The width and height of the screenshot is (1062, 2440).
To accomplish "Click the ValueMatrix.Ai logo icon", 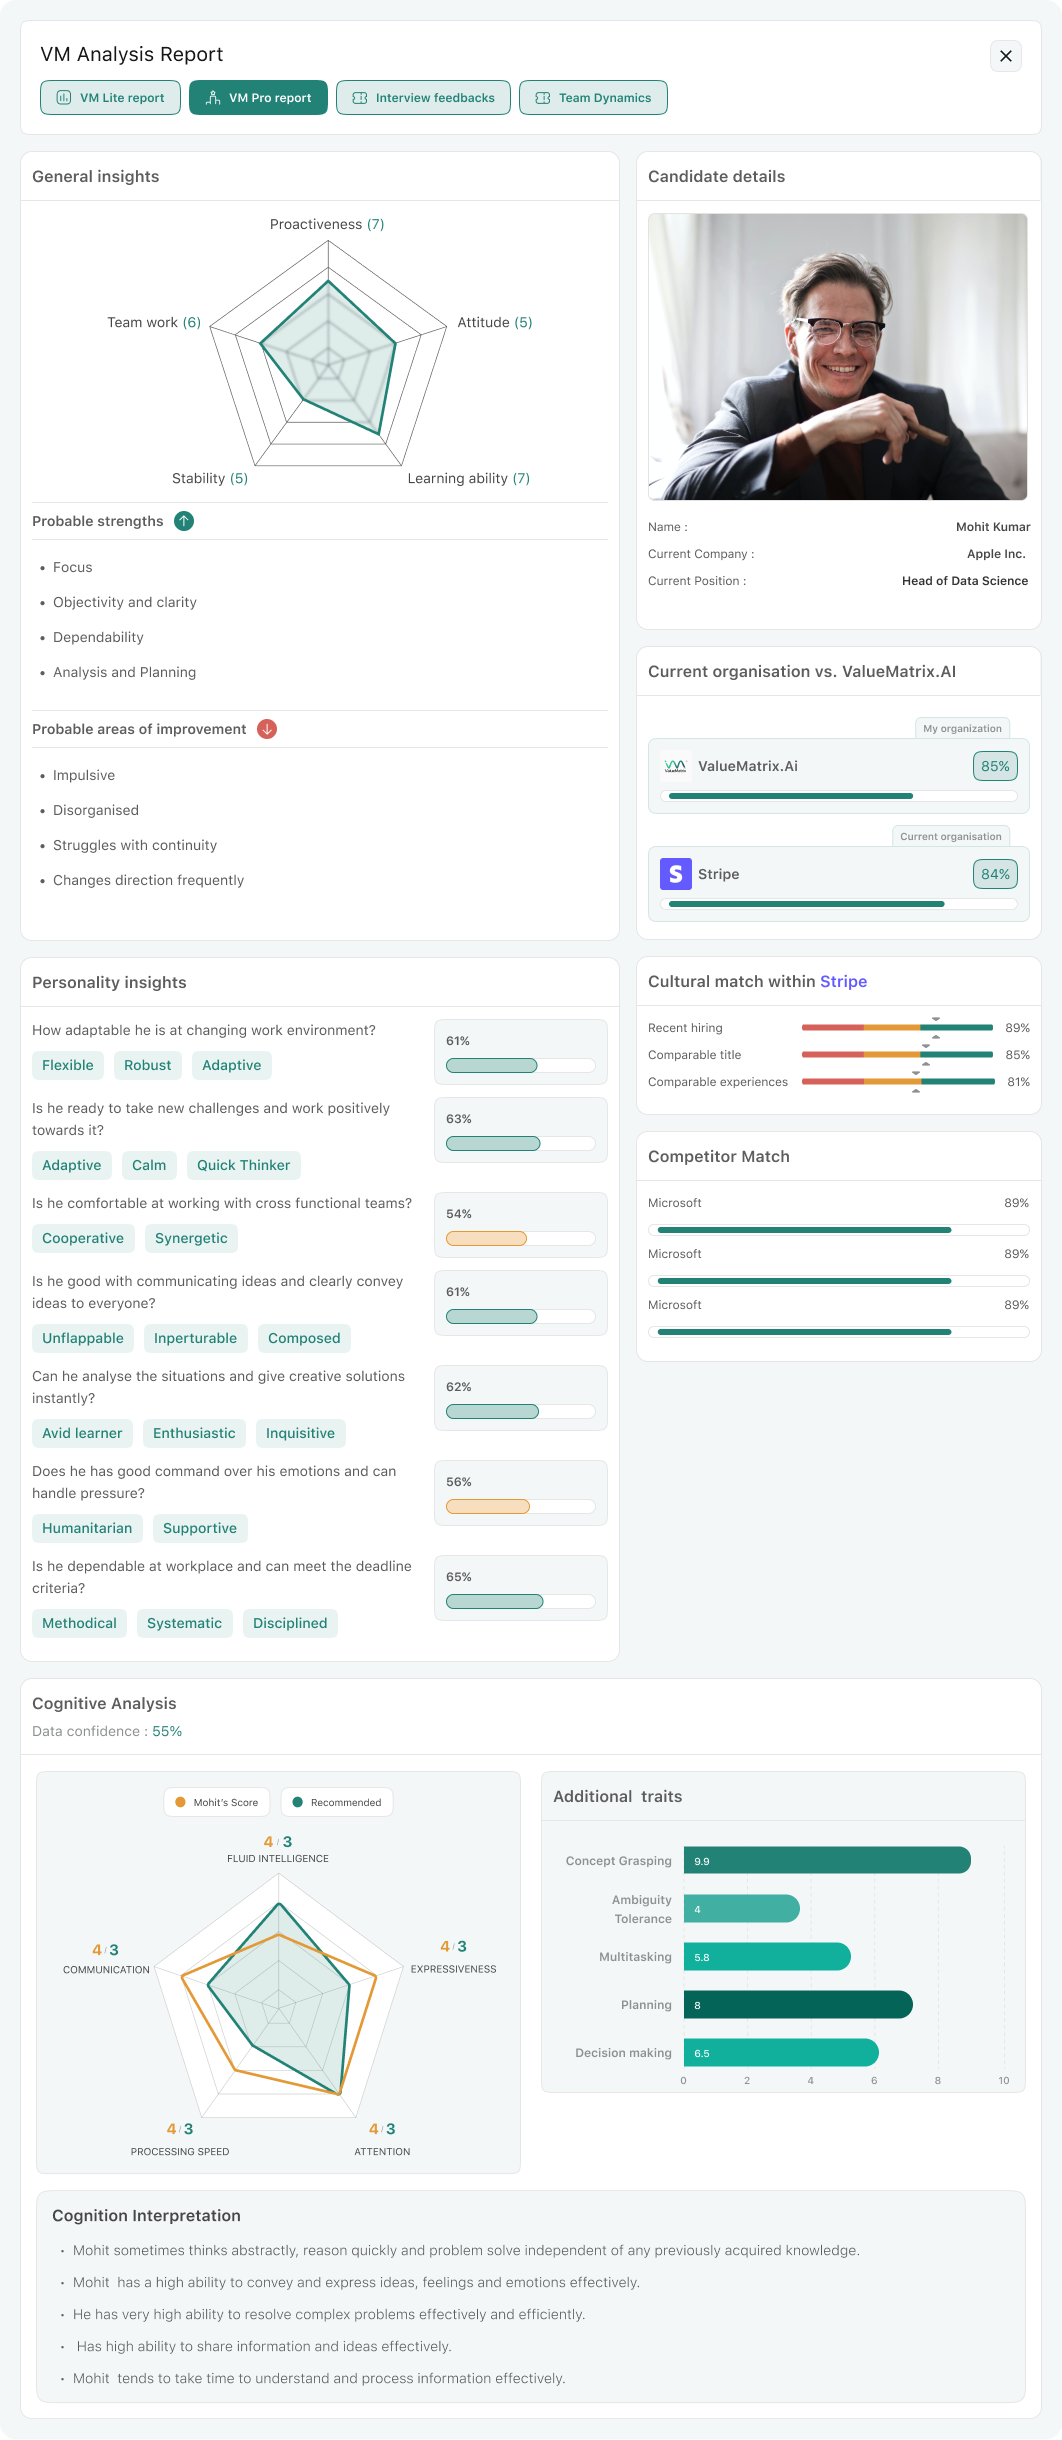I will [x=675, y=766].
